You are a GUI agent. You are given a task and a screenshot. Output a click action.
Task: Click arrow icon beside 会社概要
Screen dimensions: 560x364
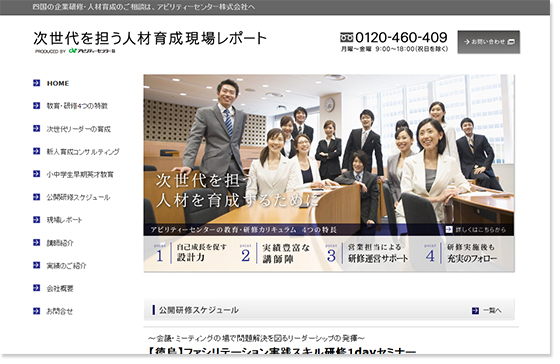click(36, 288)
